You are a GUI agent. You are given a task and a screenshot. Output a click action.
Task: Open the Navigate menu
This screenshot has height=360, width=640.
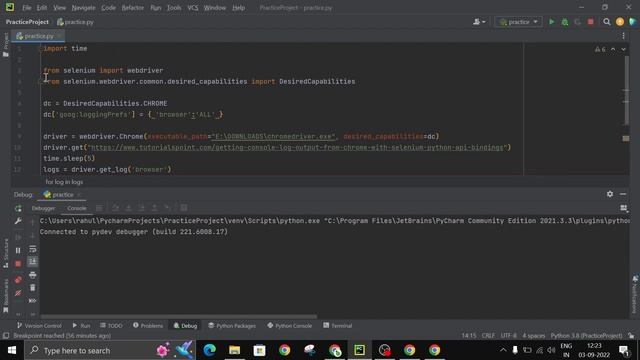pyautogui.click(x=83, y=8)
